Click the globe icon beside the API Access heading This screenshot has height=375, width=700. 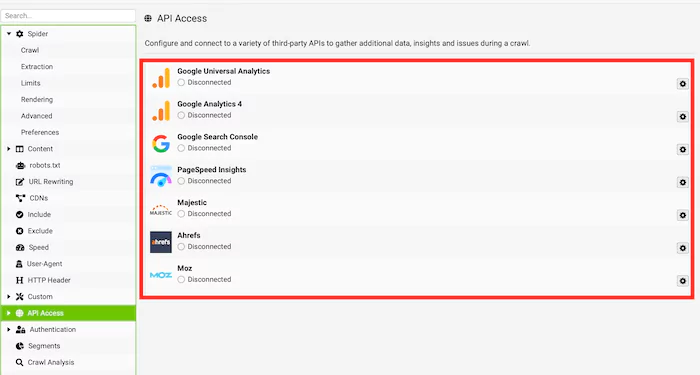(148, 19)
